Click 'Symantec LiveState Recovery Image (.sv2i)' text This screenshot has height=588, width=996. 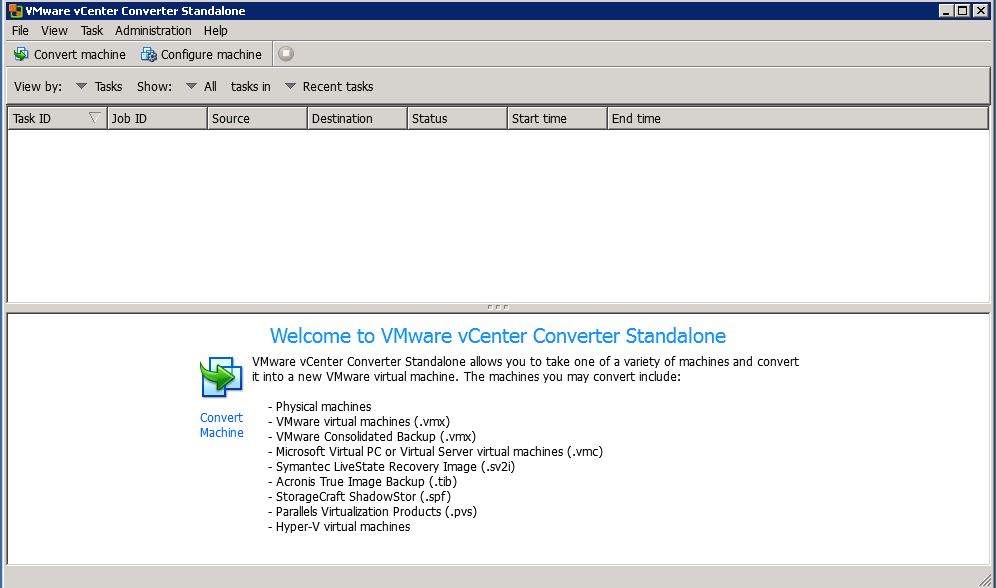coord(395,467)
